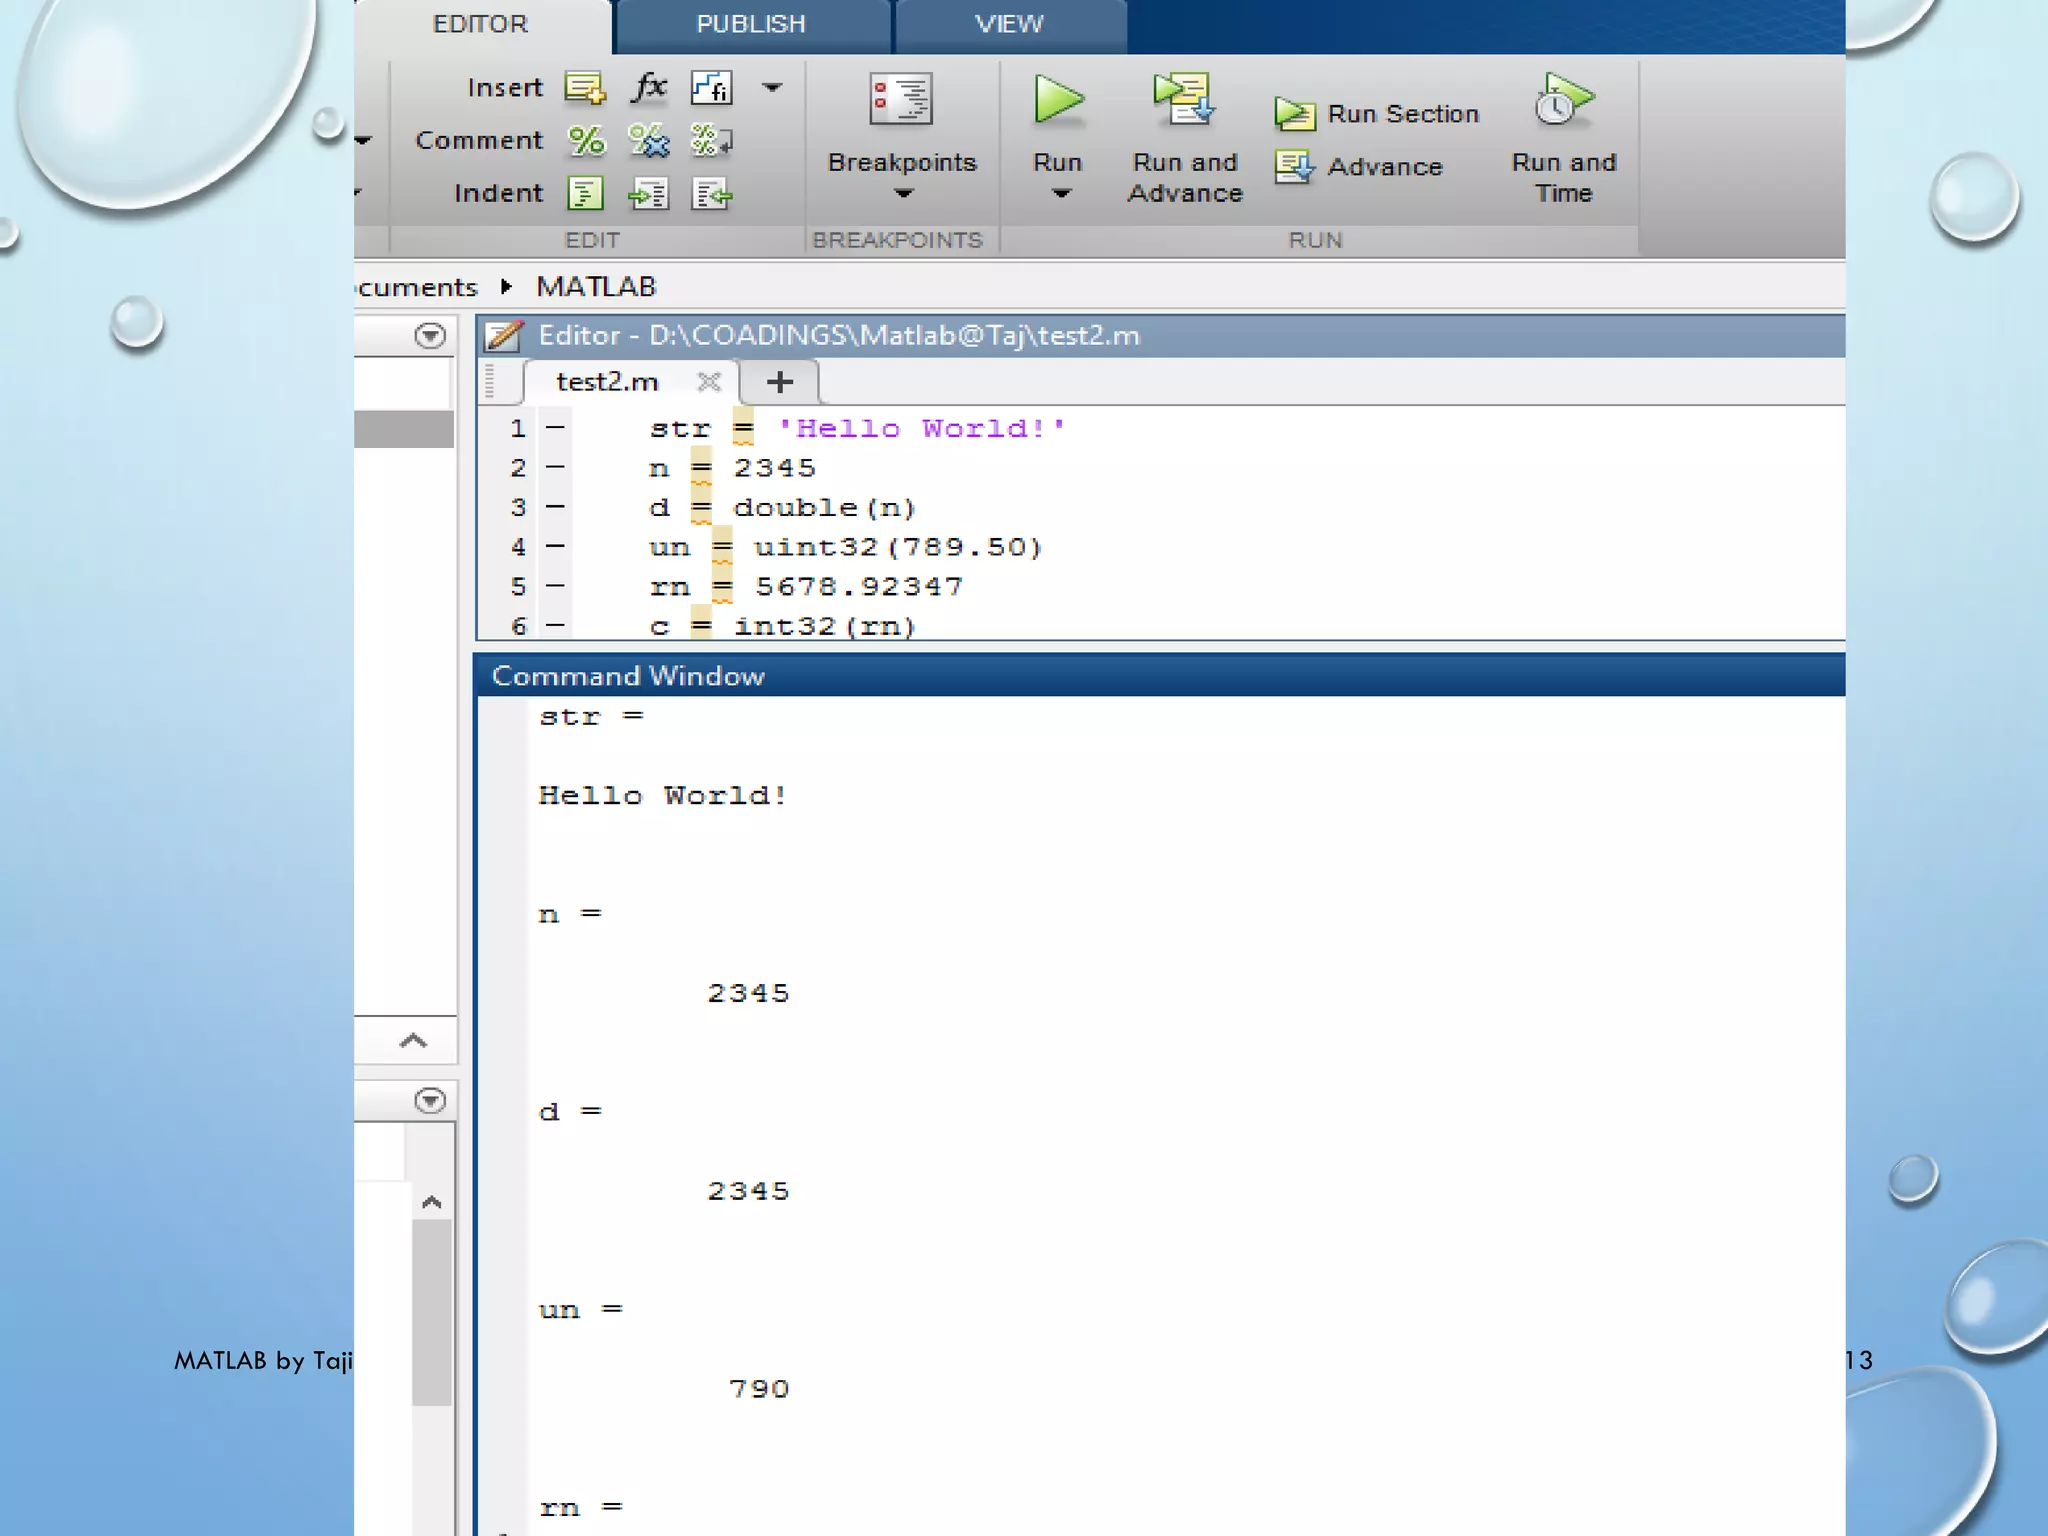
Task: Click 5678.92347 value on line 5
Action: coord(859,587)
